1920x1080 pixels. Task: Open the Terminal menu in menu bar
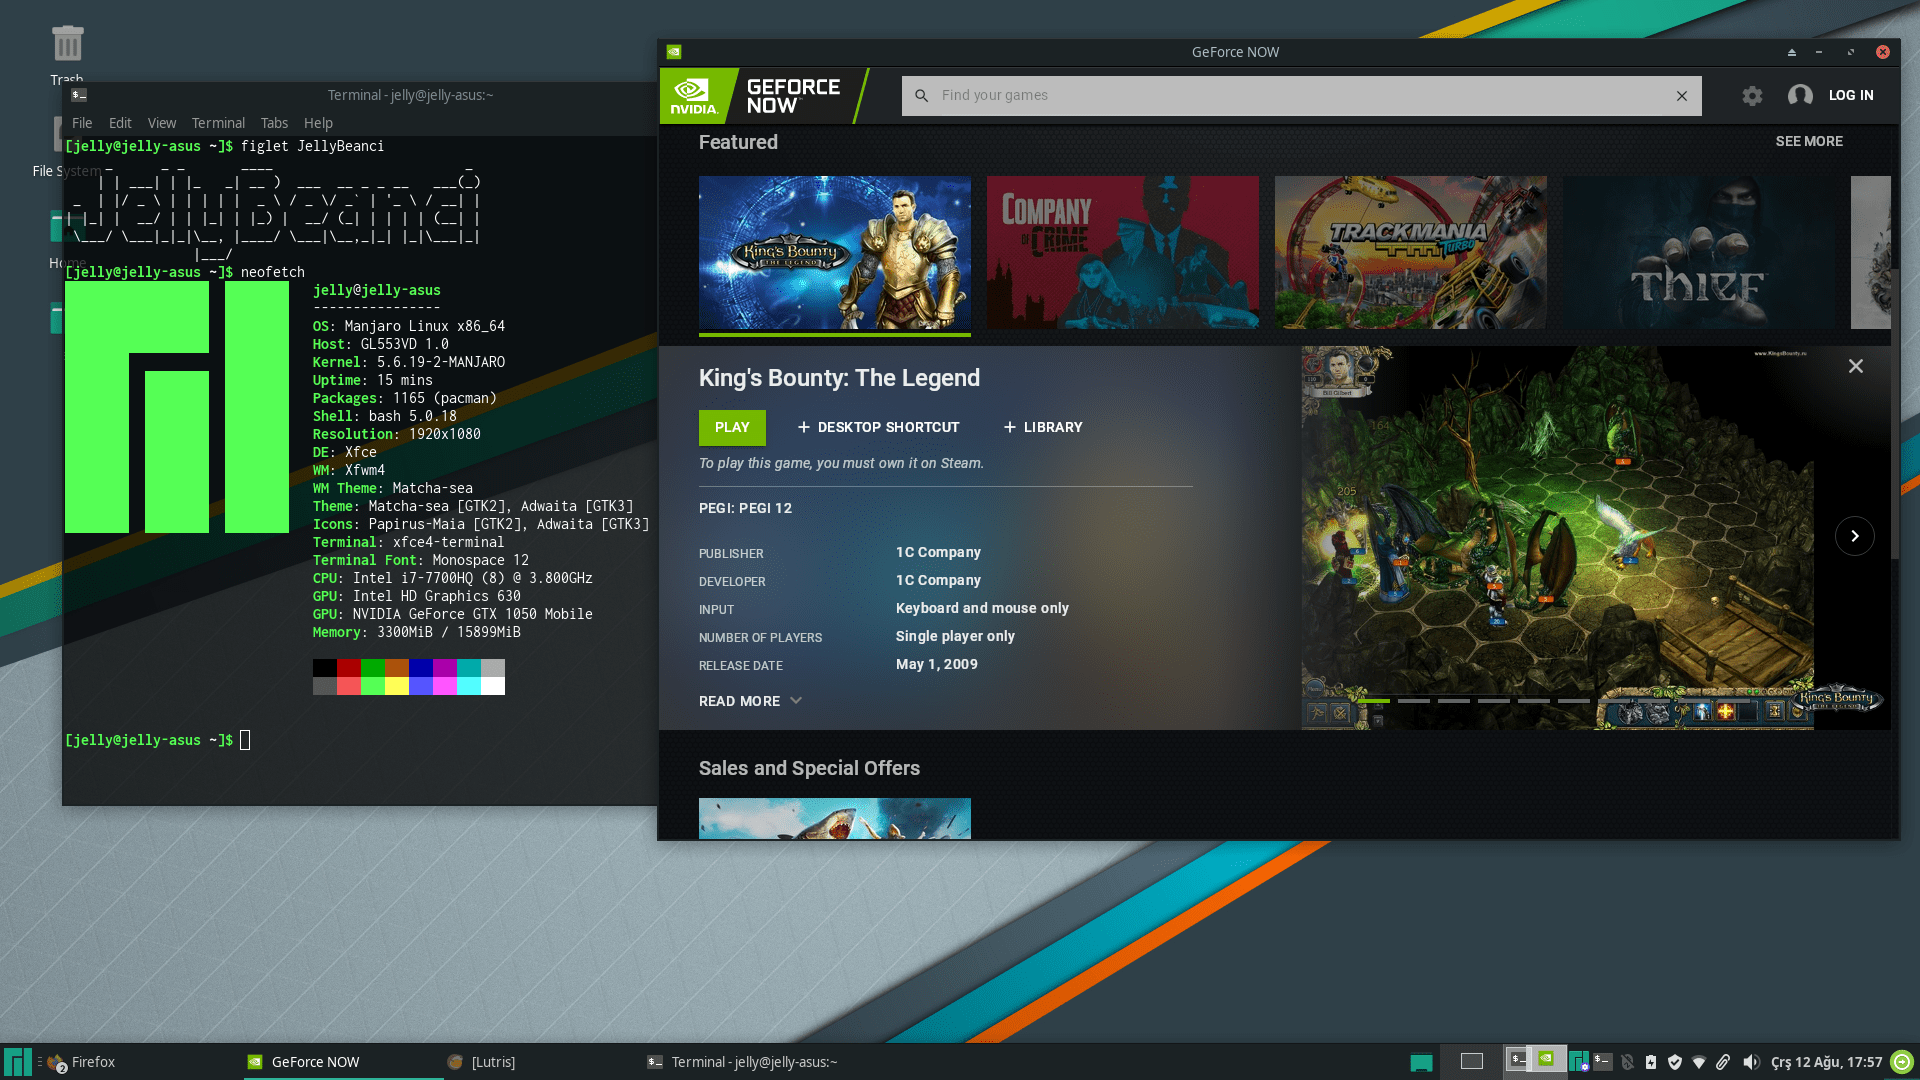(218, 123)
